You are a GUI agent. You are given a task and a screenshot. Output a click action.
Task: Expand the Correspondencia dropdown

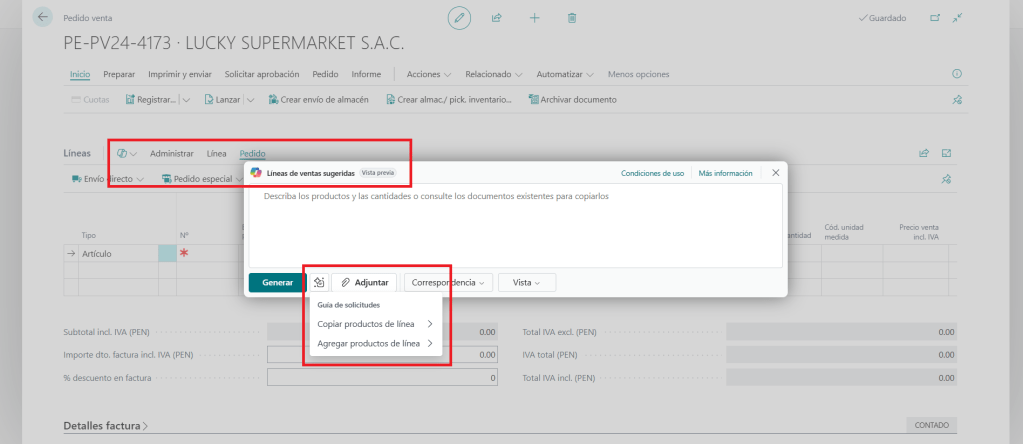448,283
